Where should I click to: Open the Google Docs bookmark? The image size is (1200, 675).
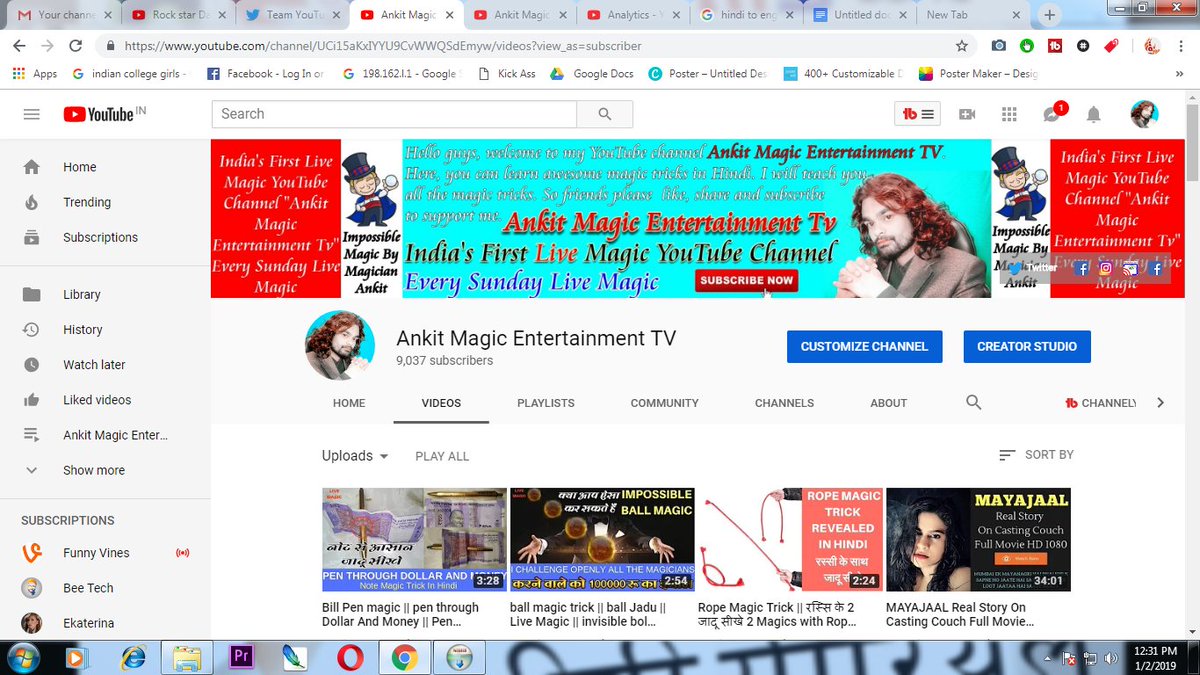[592, 74]
